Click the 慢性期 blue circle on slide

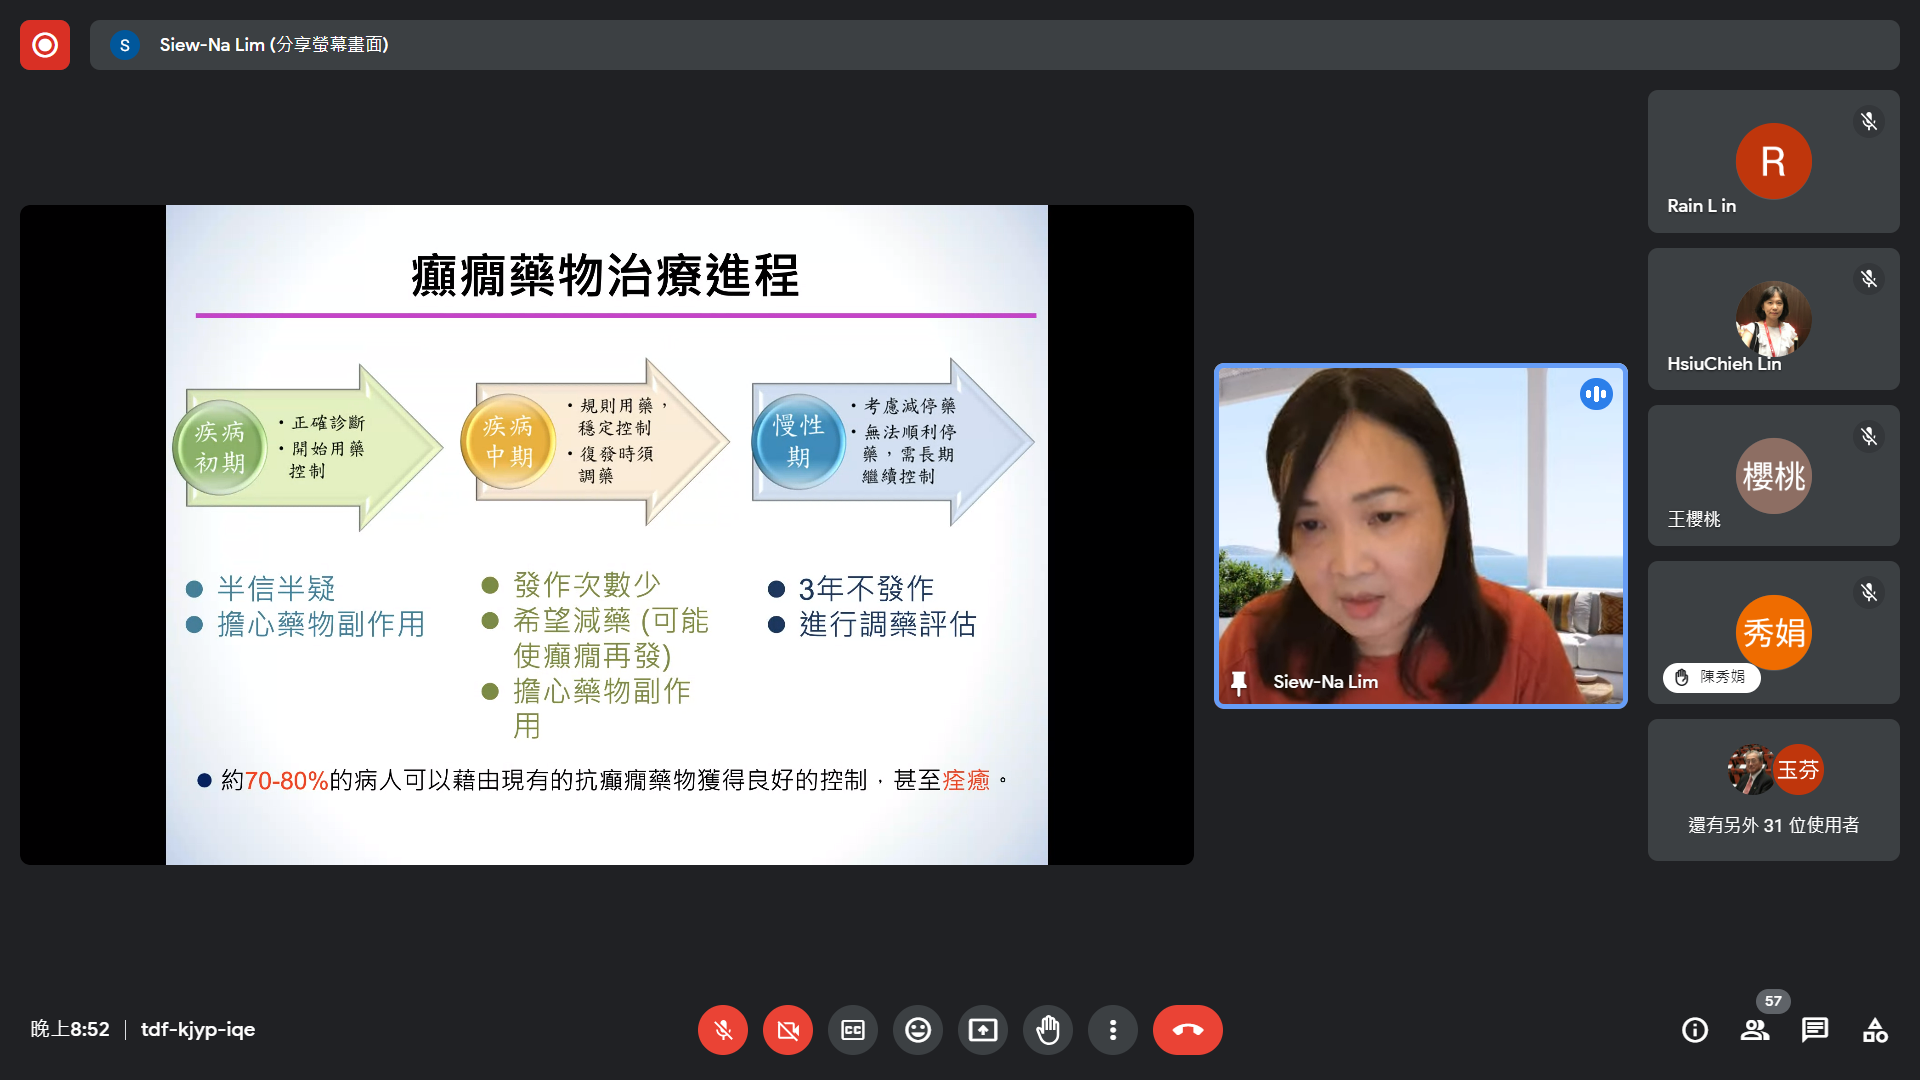point(798,441)
